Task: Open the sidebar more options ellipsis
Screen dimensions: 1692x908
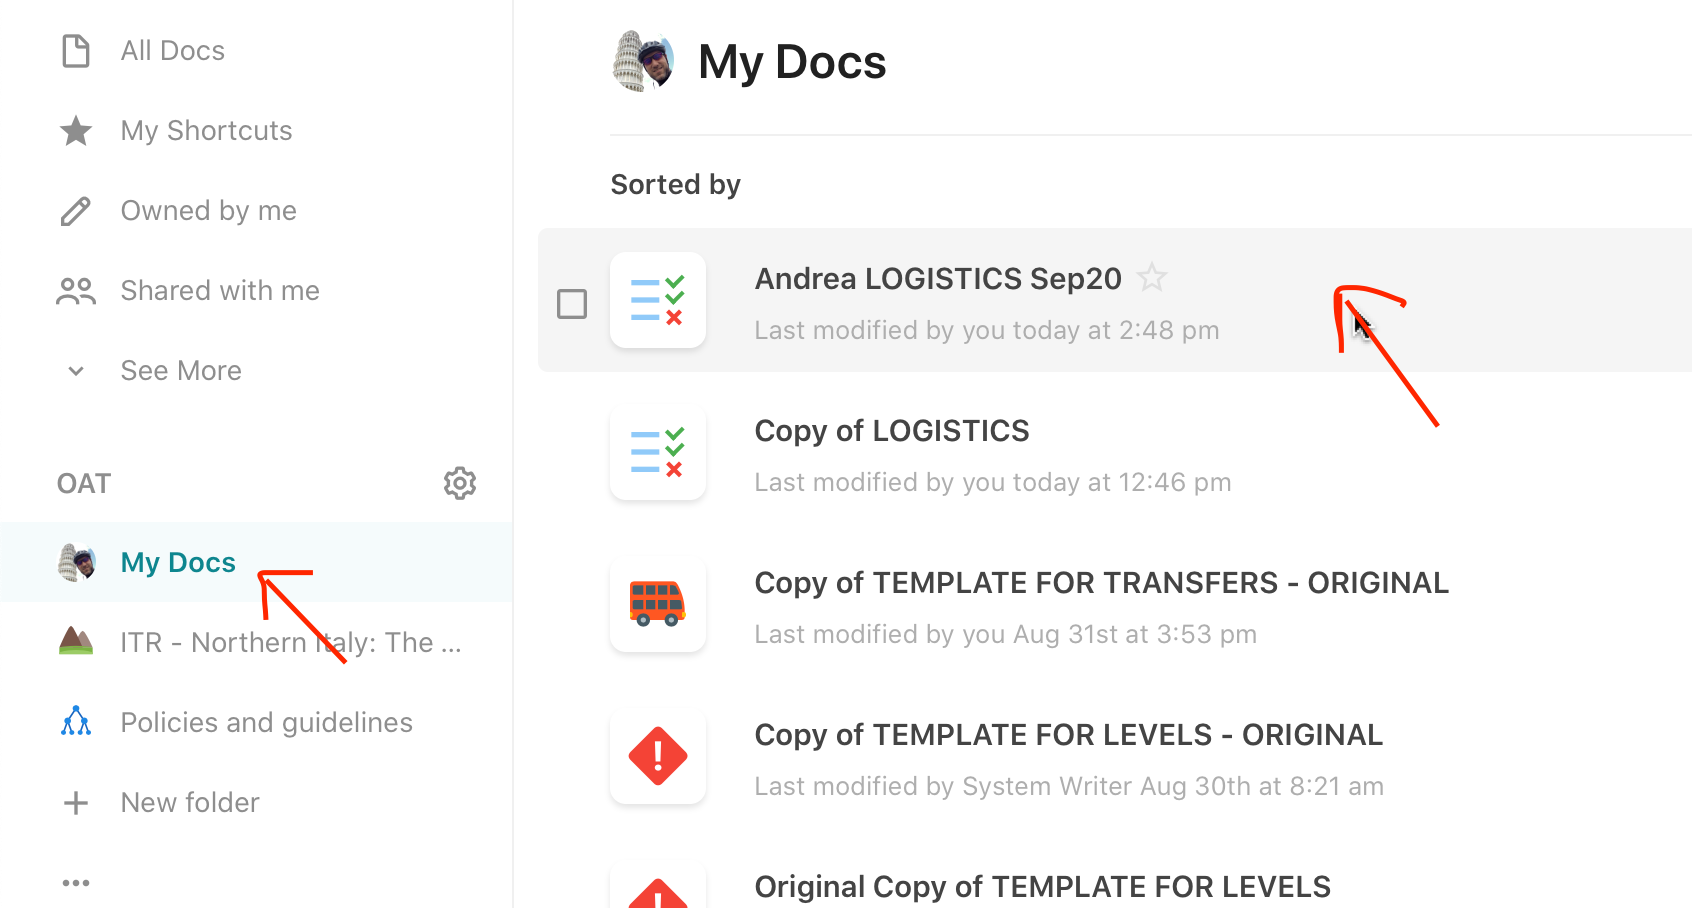Action: (x=76, y=883)
